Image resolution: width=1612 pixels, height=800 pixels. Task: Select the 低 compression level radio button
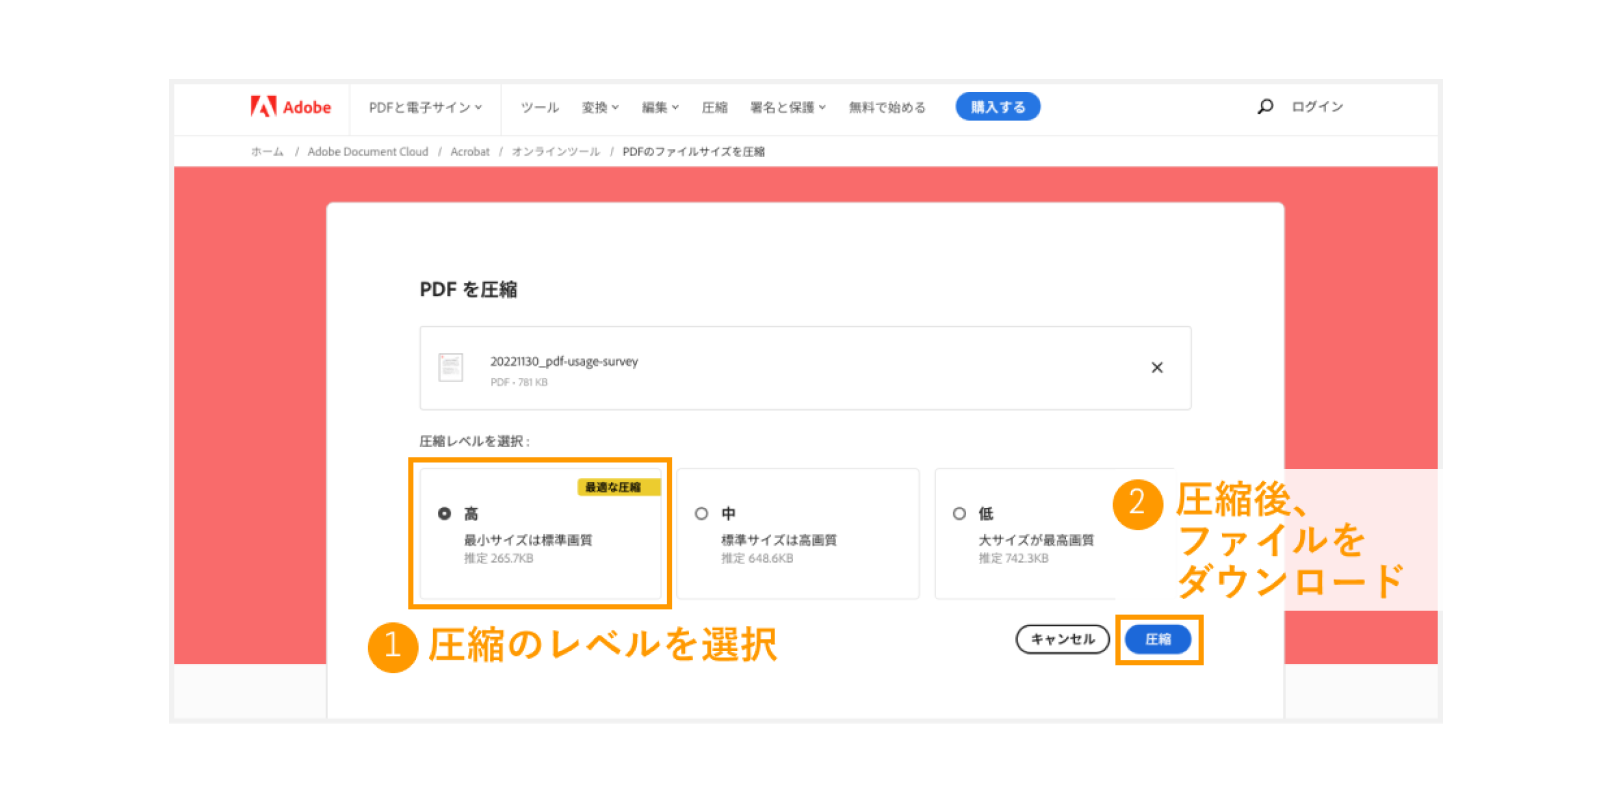coord(959,514)
